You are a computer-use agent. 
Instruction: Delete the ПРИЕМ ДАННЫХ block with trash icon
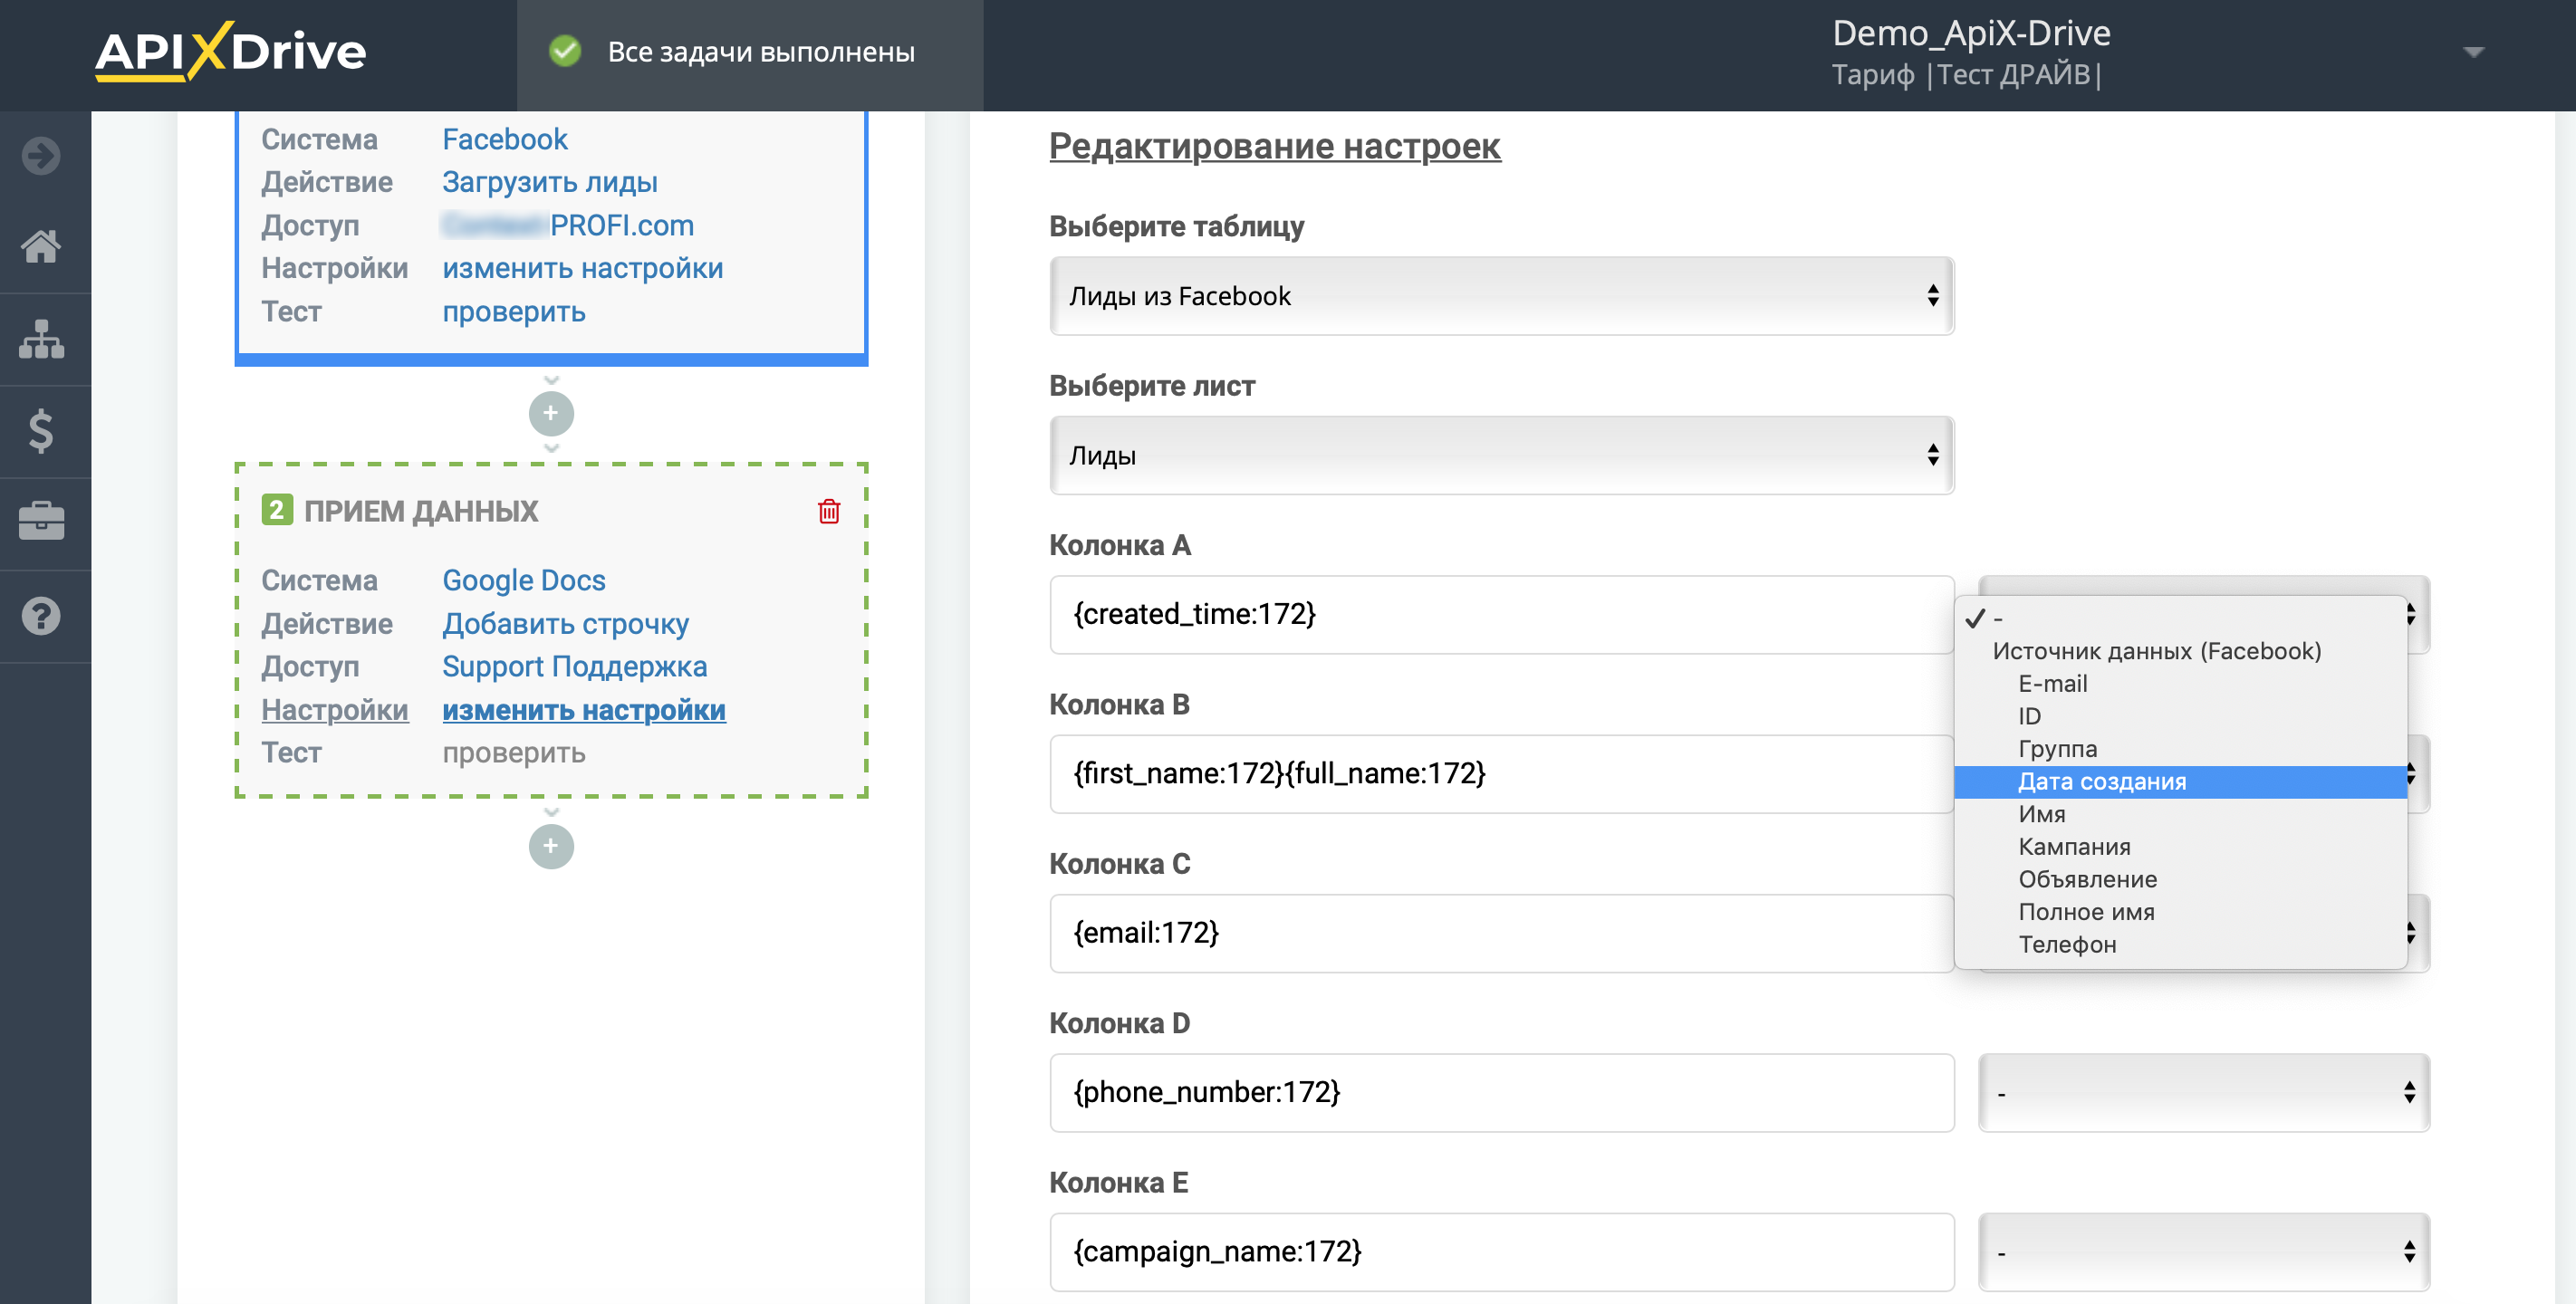point(829,511)
